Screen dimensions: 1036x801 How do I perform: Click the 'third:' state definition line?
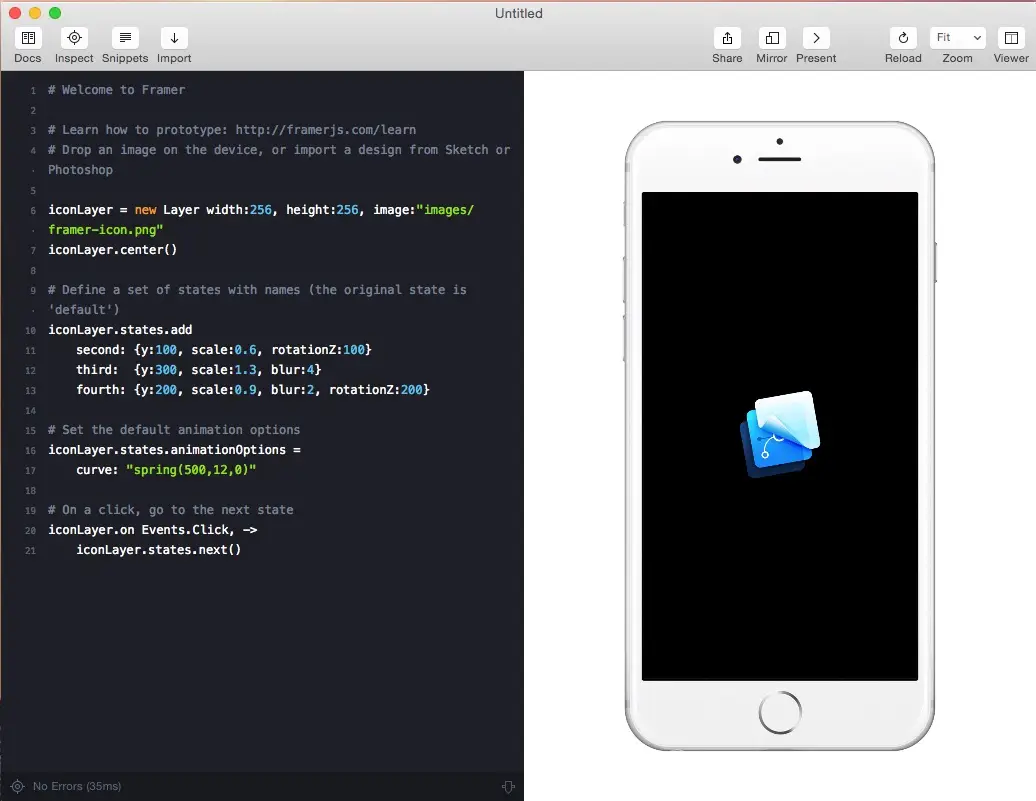click(x=198, y=369)
